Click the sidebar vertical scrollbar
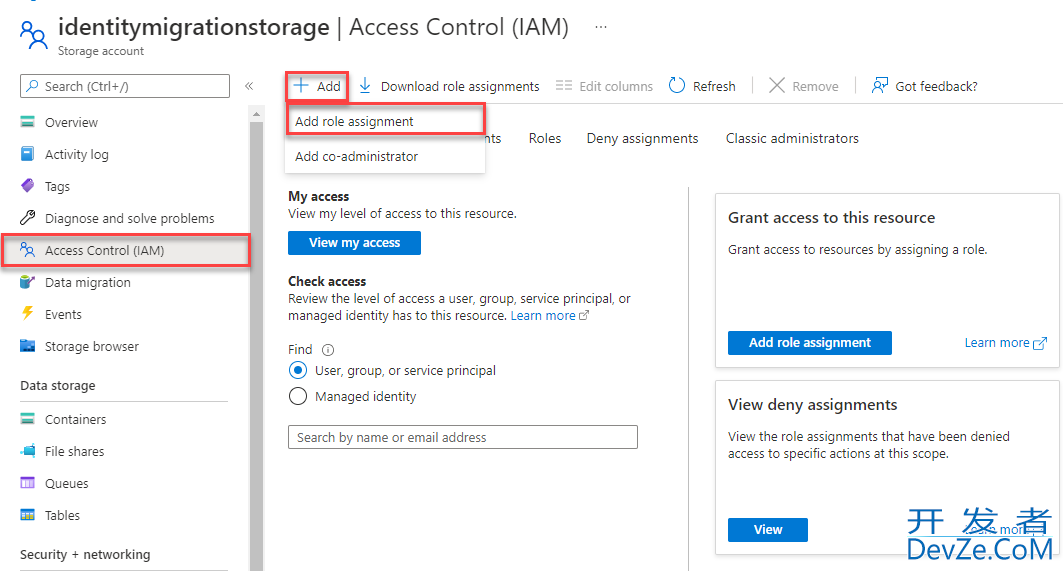This screenshot has width=1063, height=571. pyautogui.click(x=256, y=339)
